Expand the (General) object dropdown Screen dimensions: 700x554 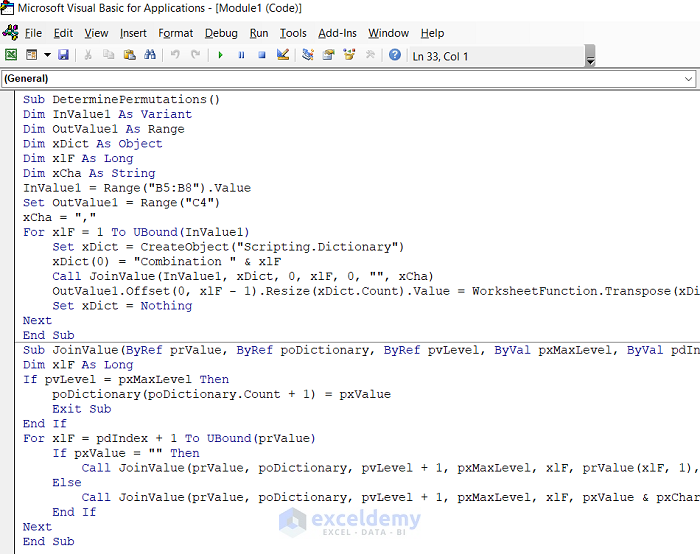point(688,79)
